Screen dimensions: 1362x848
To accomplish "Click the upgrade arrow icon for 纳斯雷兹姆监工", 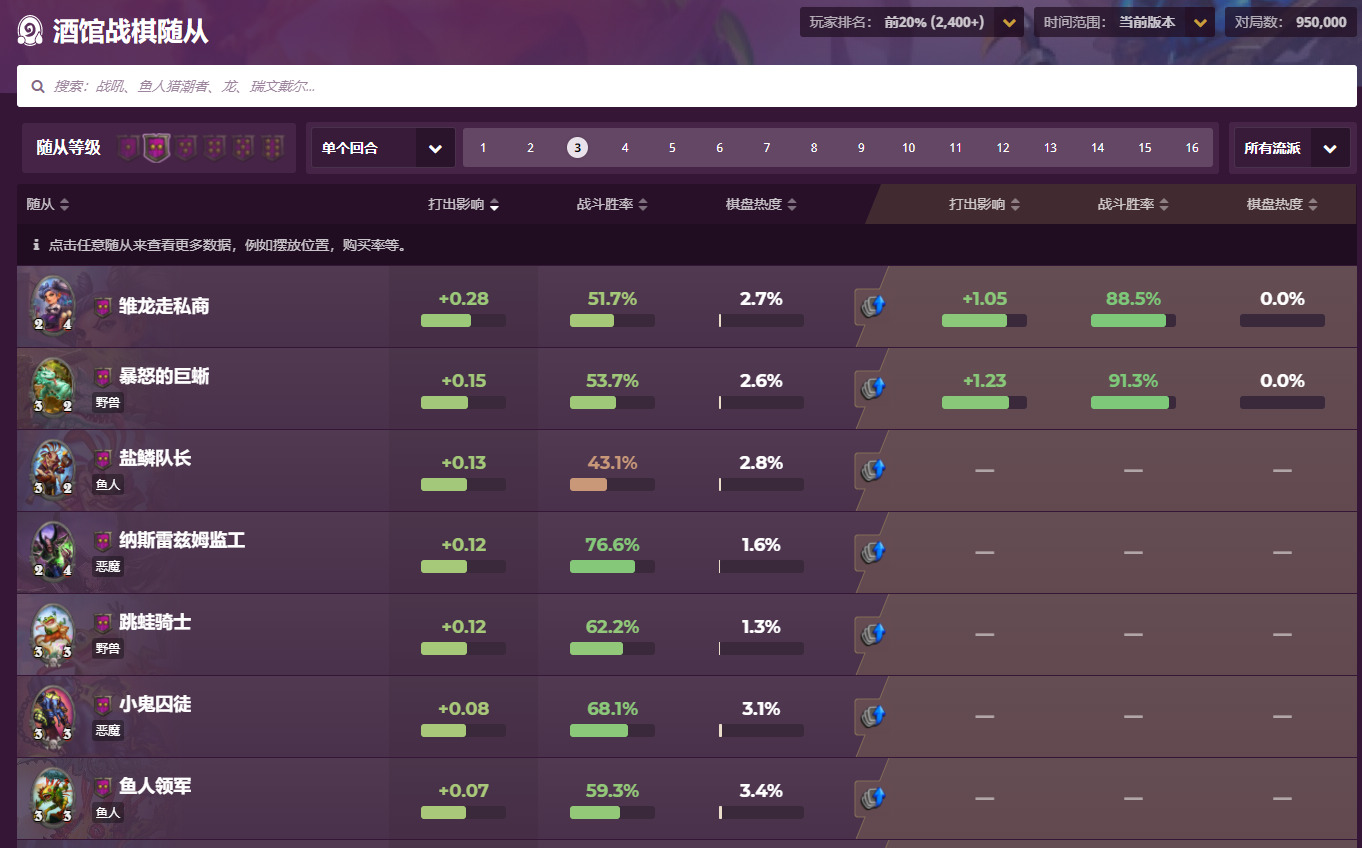I will click(x=873, y=551).
